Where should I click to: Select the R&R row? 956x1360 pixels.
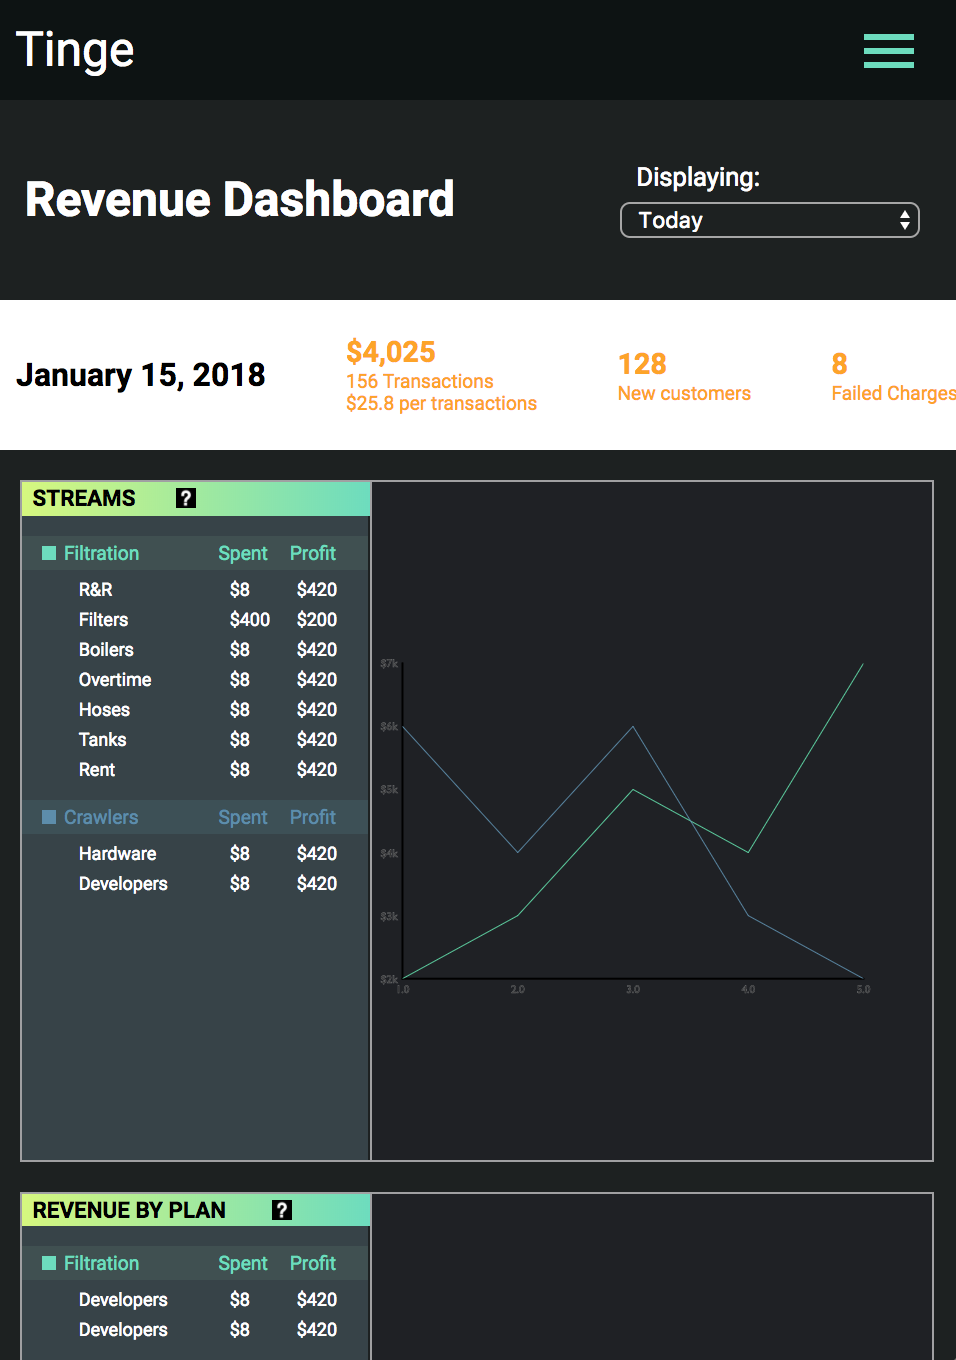point(196,589)
